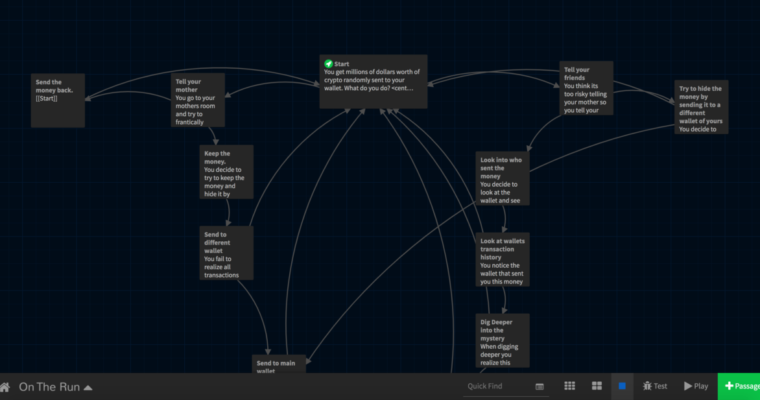Viewport: 760px width, 400px height.
Task: Play the story
Action: point(696,386)
